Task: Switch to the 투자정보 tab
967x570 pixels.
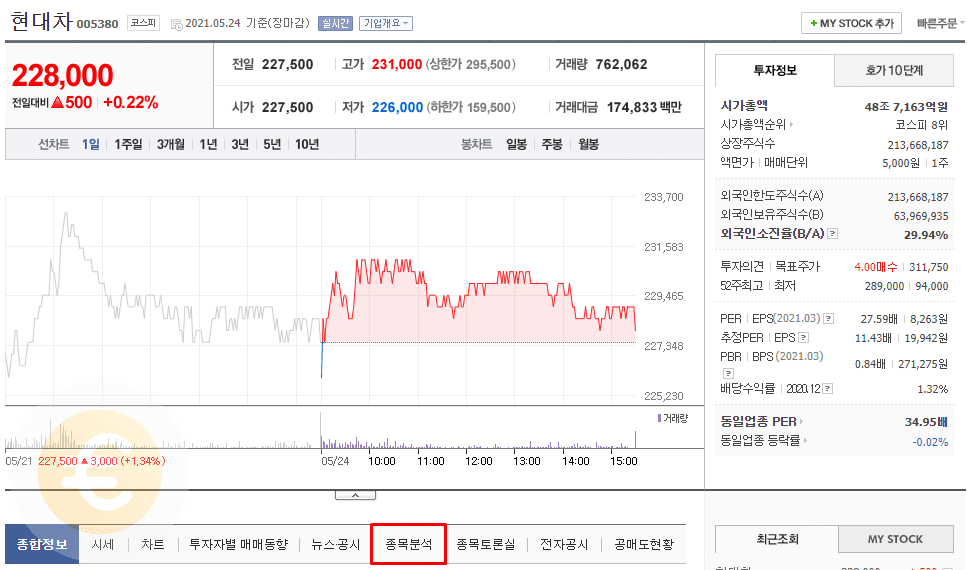Action: tap(775, 70)
